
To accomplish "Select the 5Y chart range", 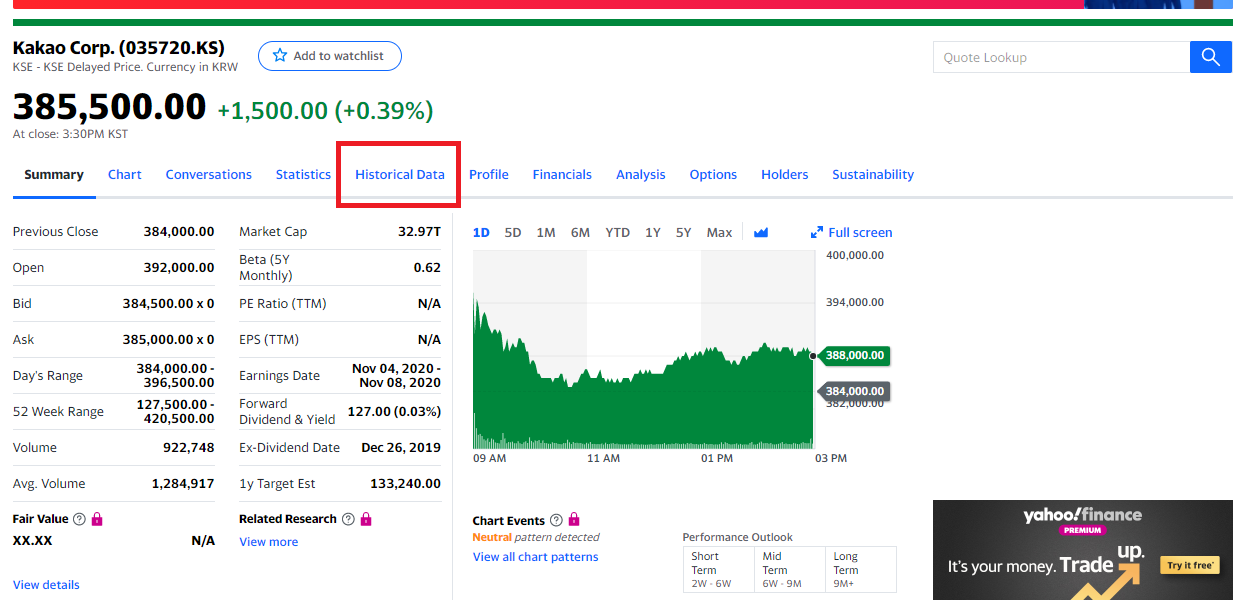I will point(684,232).
